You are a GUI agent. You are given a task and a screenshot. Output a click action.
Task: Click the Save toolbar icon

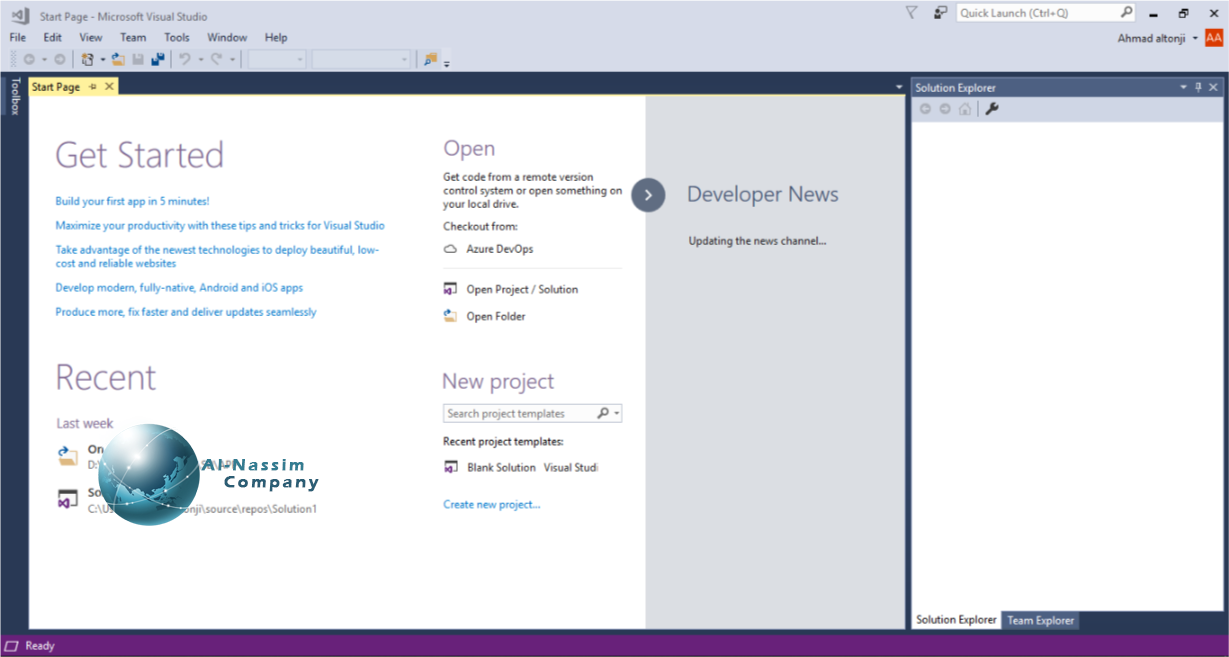[x=138, y=60]
